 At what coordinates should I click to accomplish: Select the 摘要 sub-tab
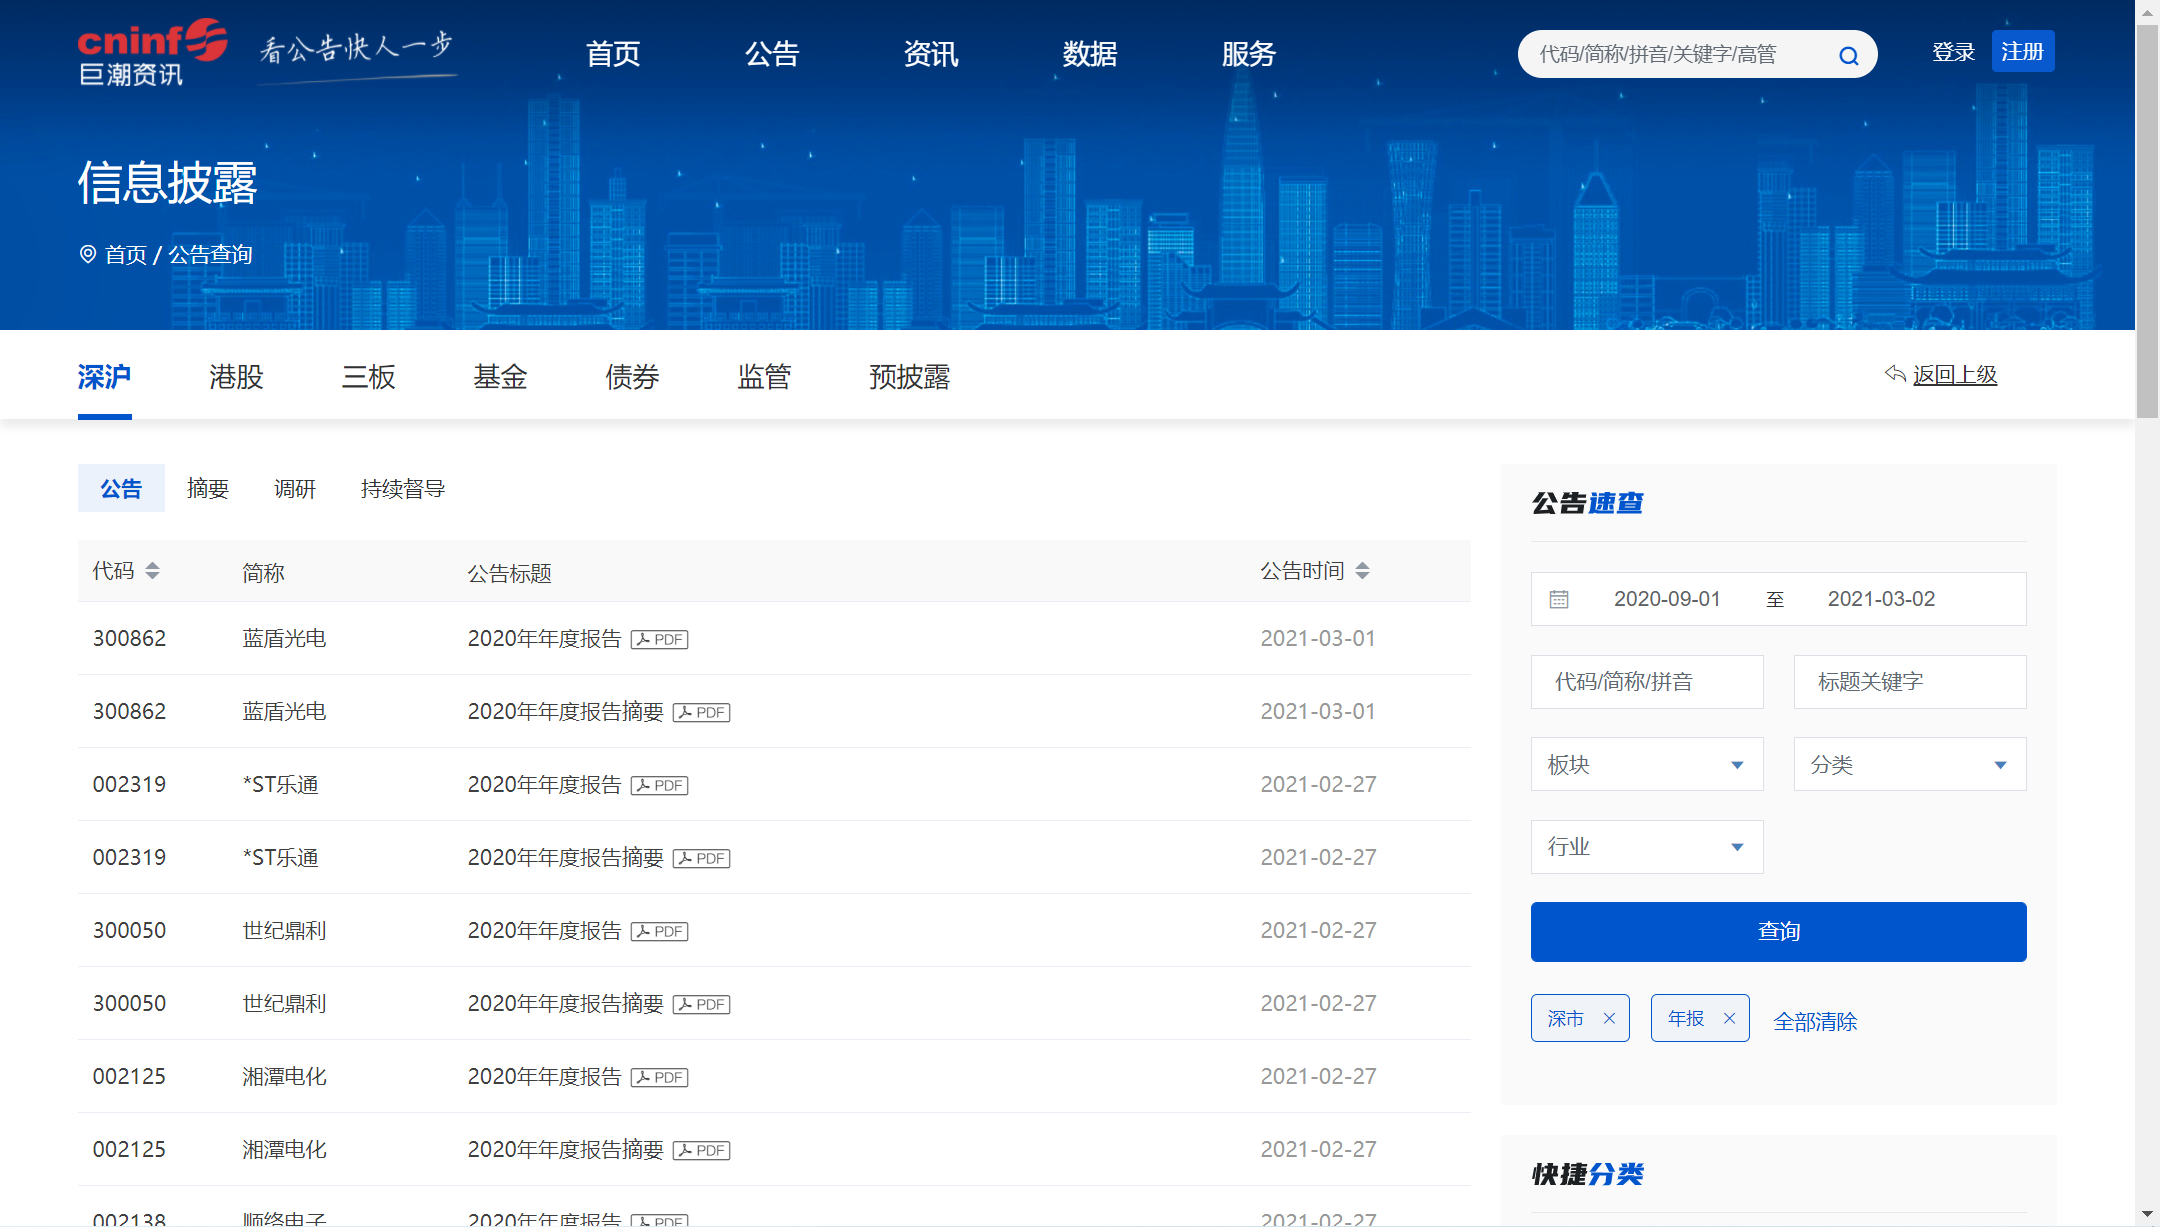point(208,489)
